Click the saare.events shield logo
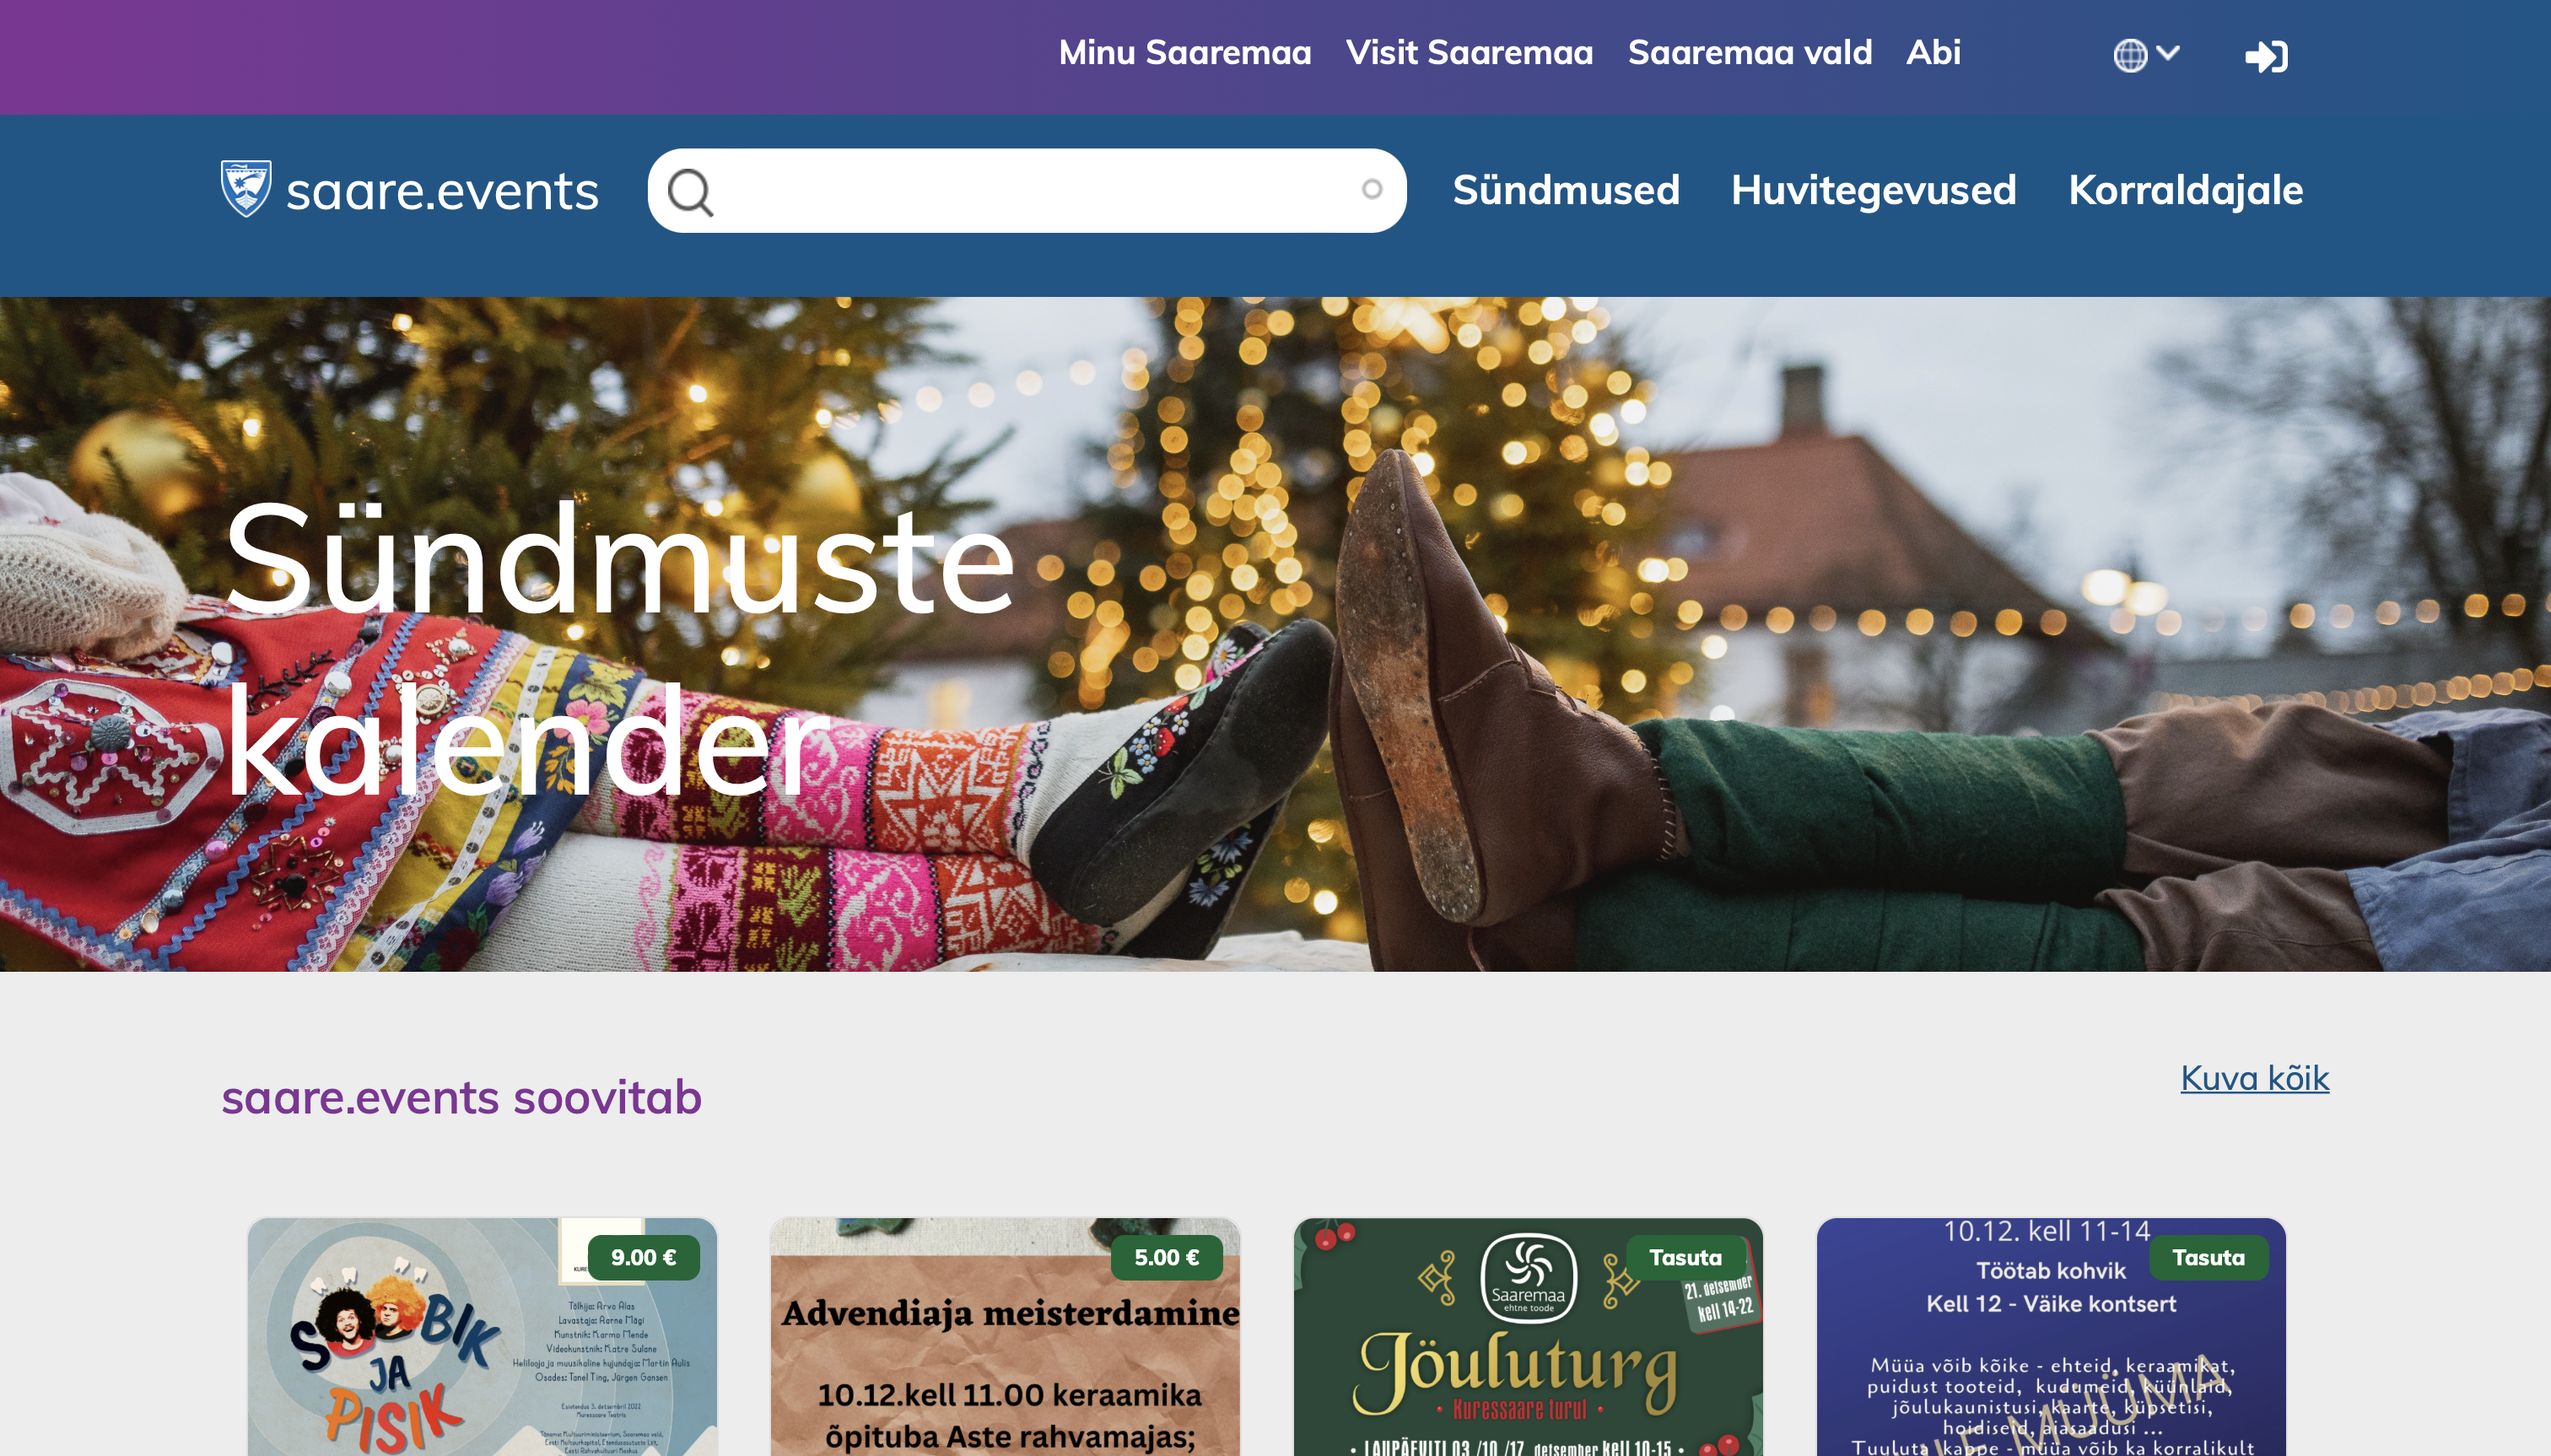The image size is (2551, 1456). (x=245, y=188)
